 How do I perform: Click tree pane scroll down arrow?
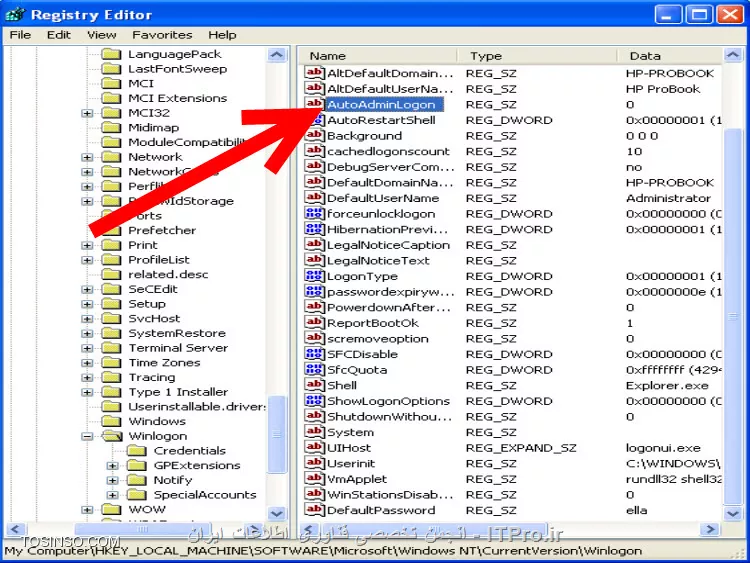[276, 513]
